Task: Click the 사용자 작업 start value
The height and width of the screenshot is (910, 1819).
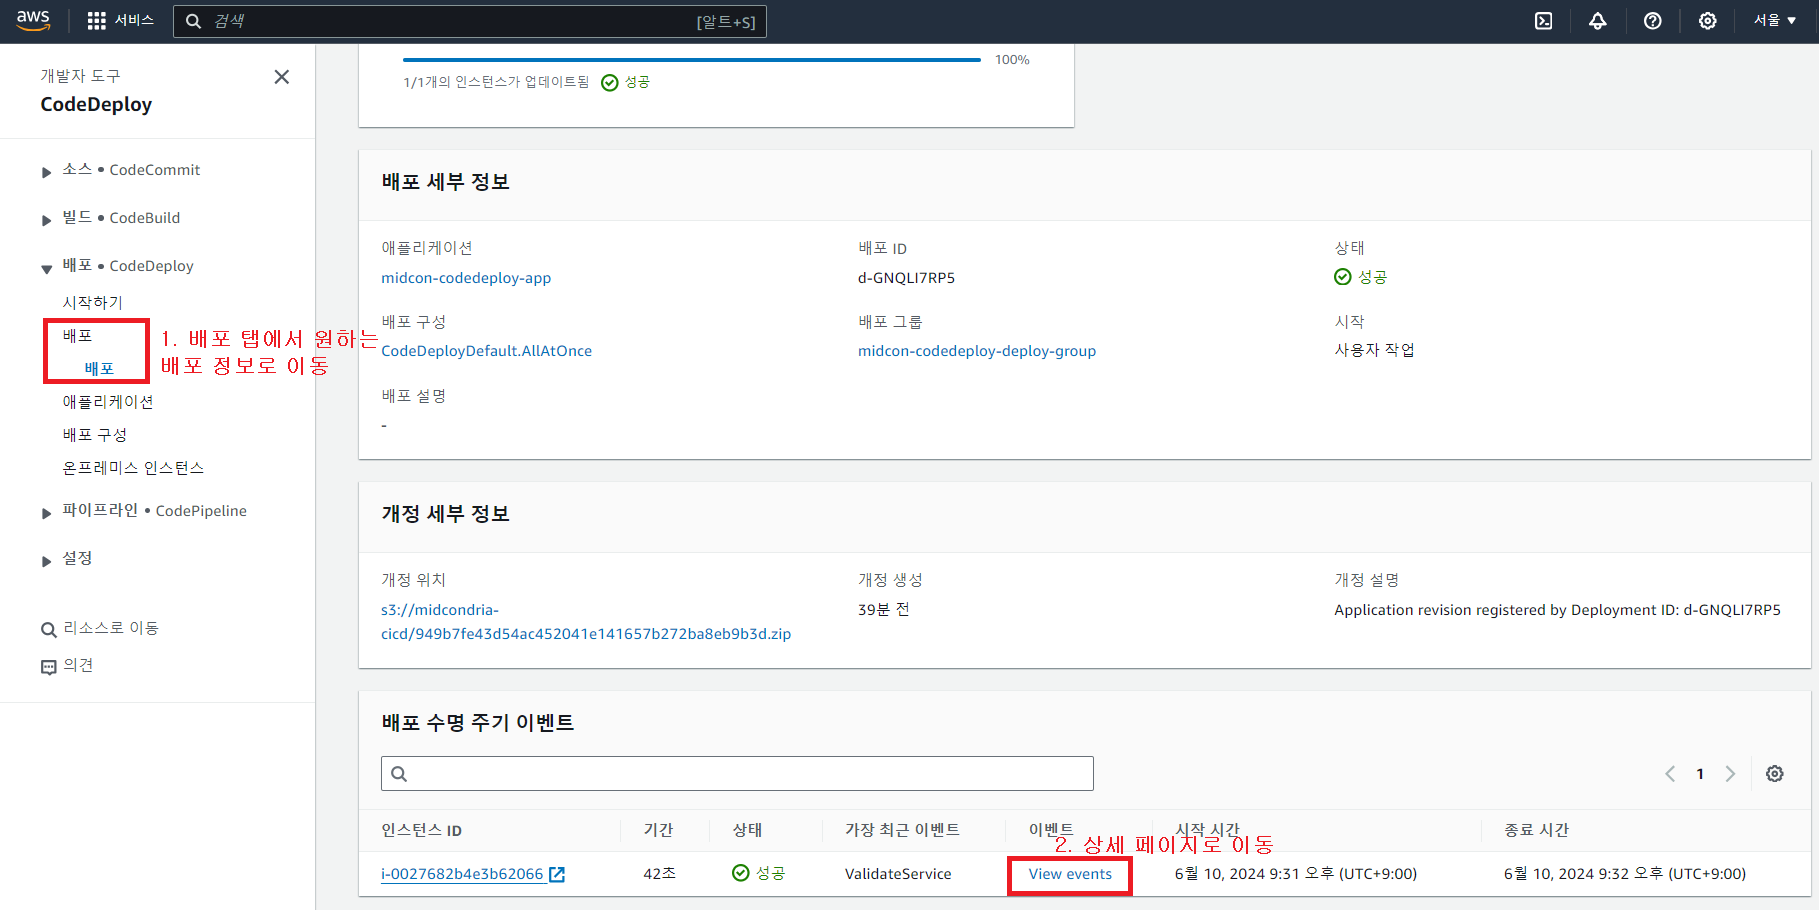Action: click(x=1374, y=350)
